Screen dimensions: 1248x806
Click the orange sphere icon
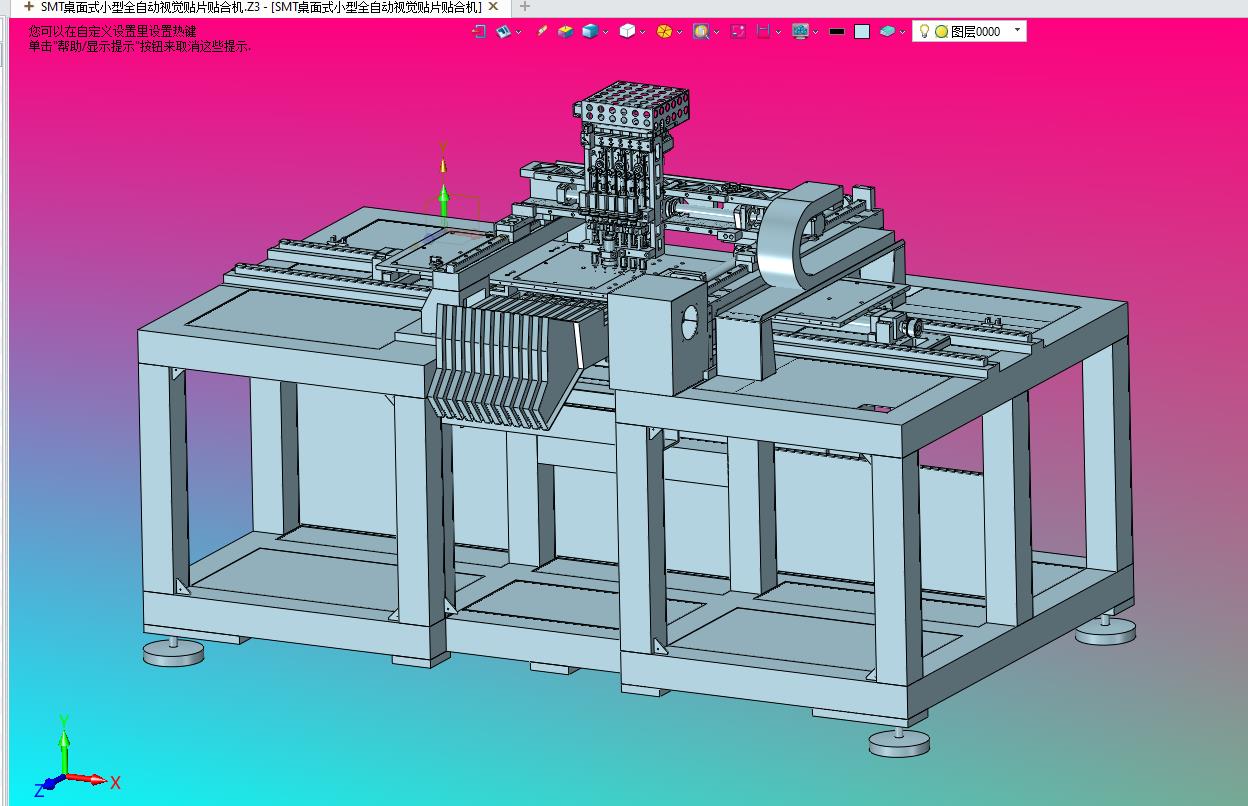pos(664,32)
